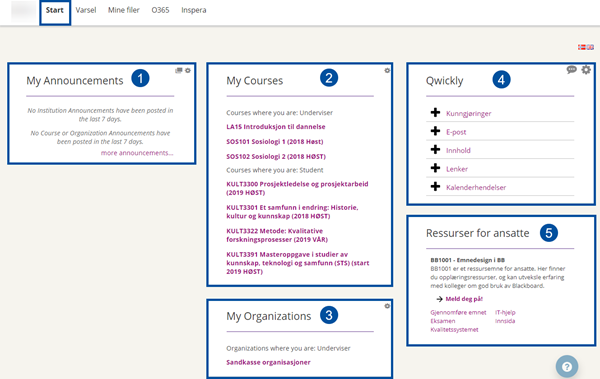The height and width of the screenshot is (379, 600).
Task: Open the Qwickly module settings gear
Action: 586,70
